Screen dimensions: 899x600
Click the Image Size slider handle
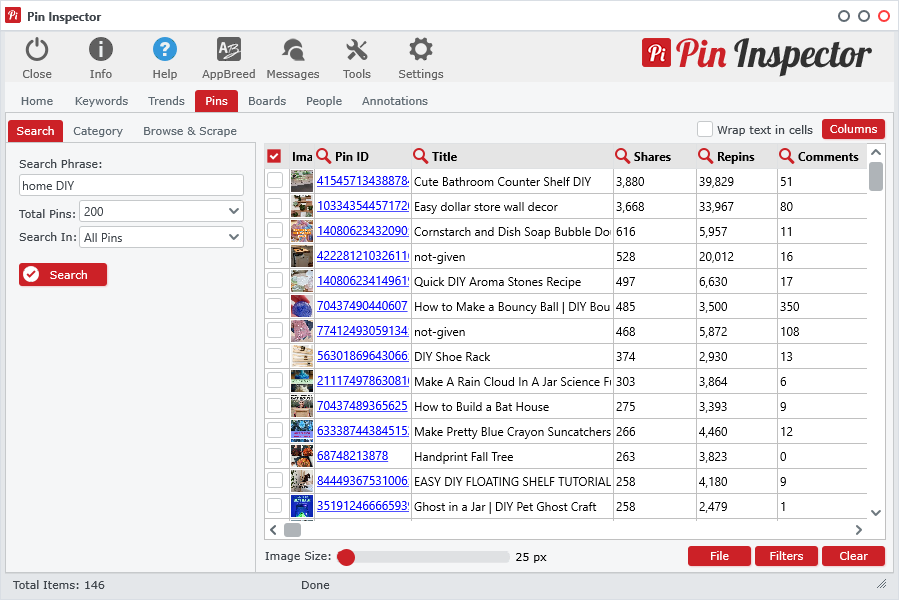coord(346,557)
